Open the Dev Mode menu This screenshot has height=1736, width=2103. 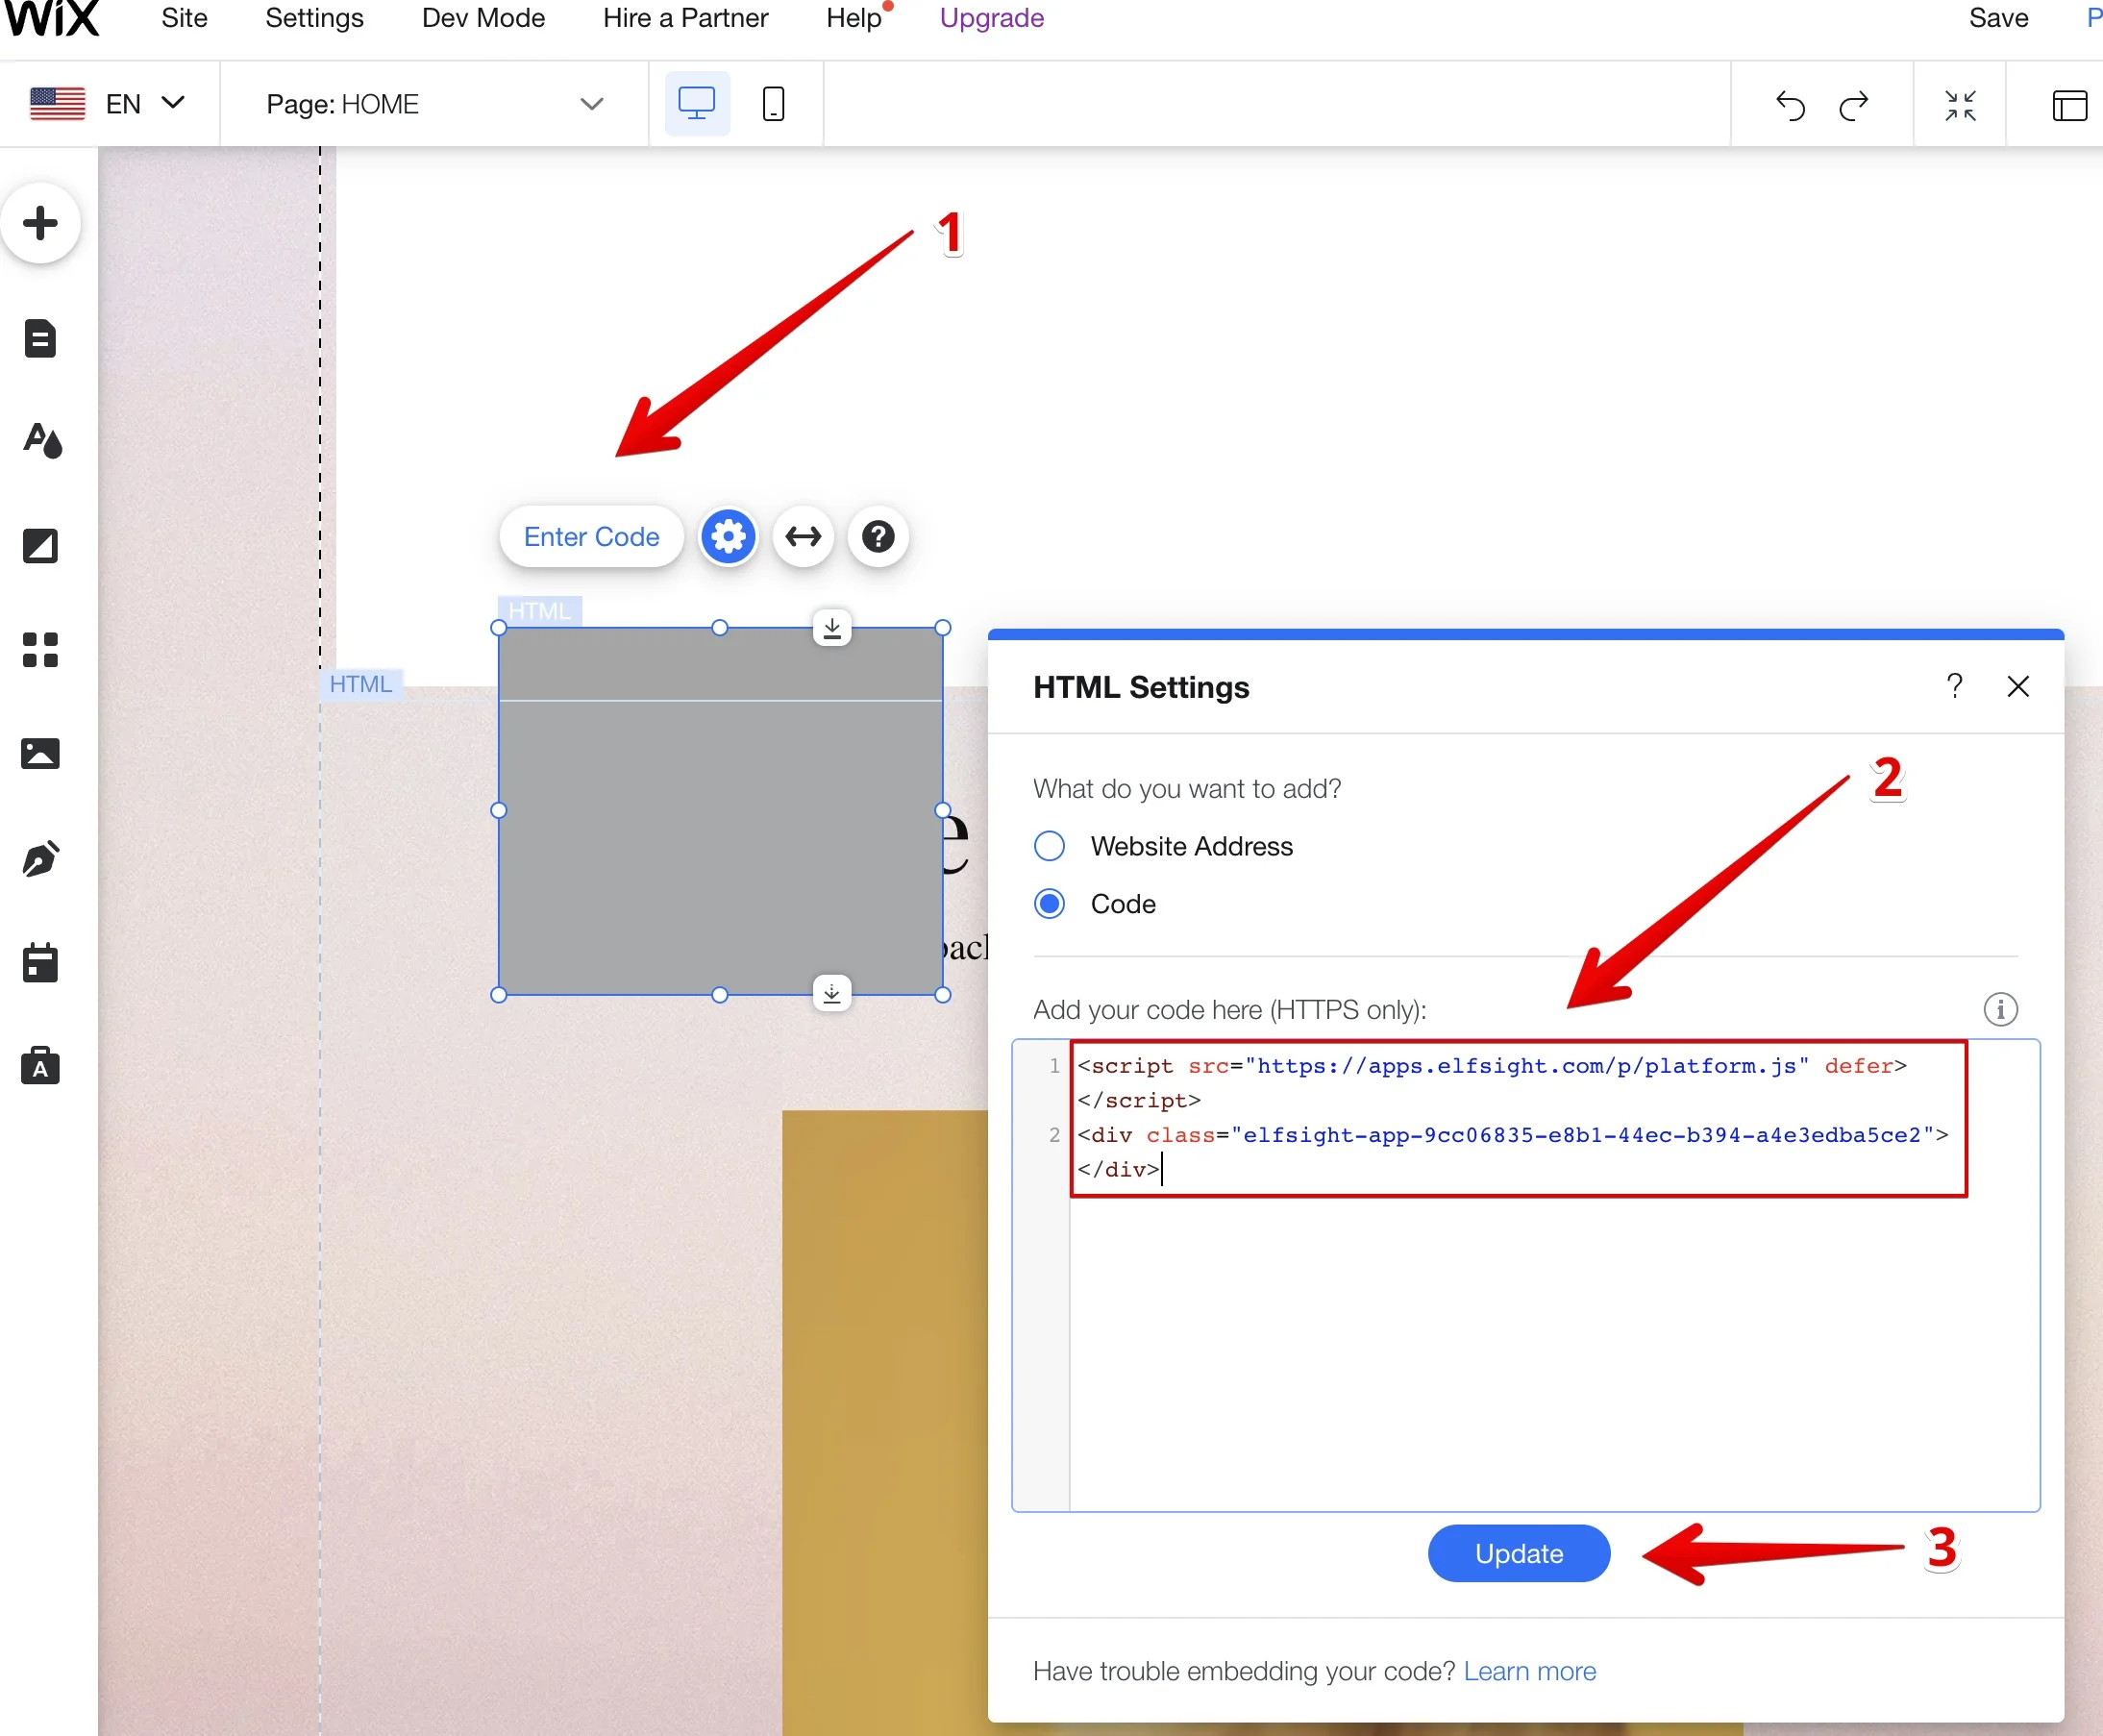click(x=483, y=18)
